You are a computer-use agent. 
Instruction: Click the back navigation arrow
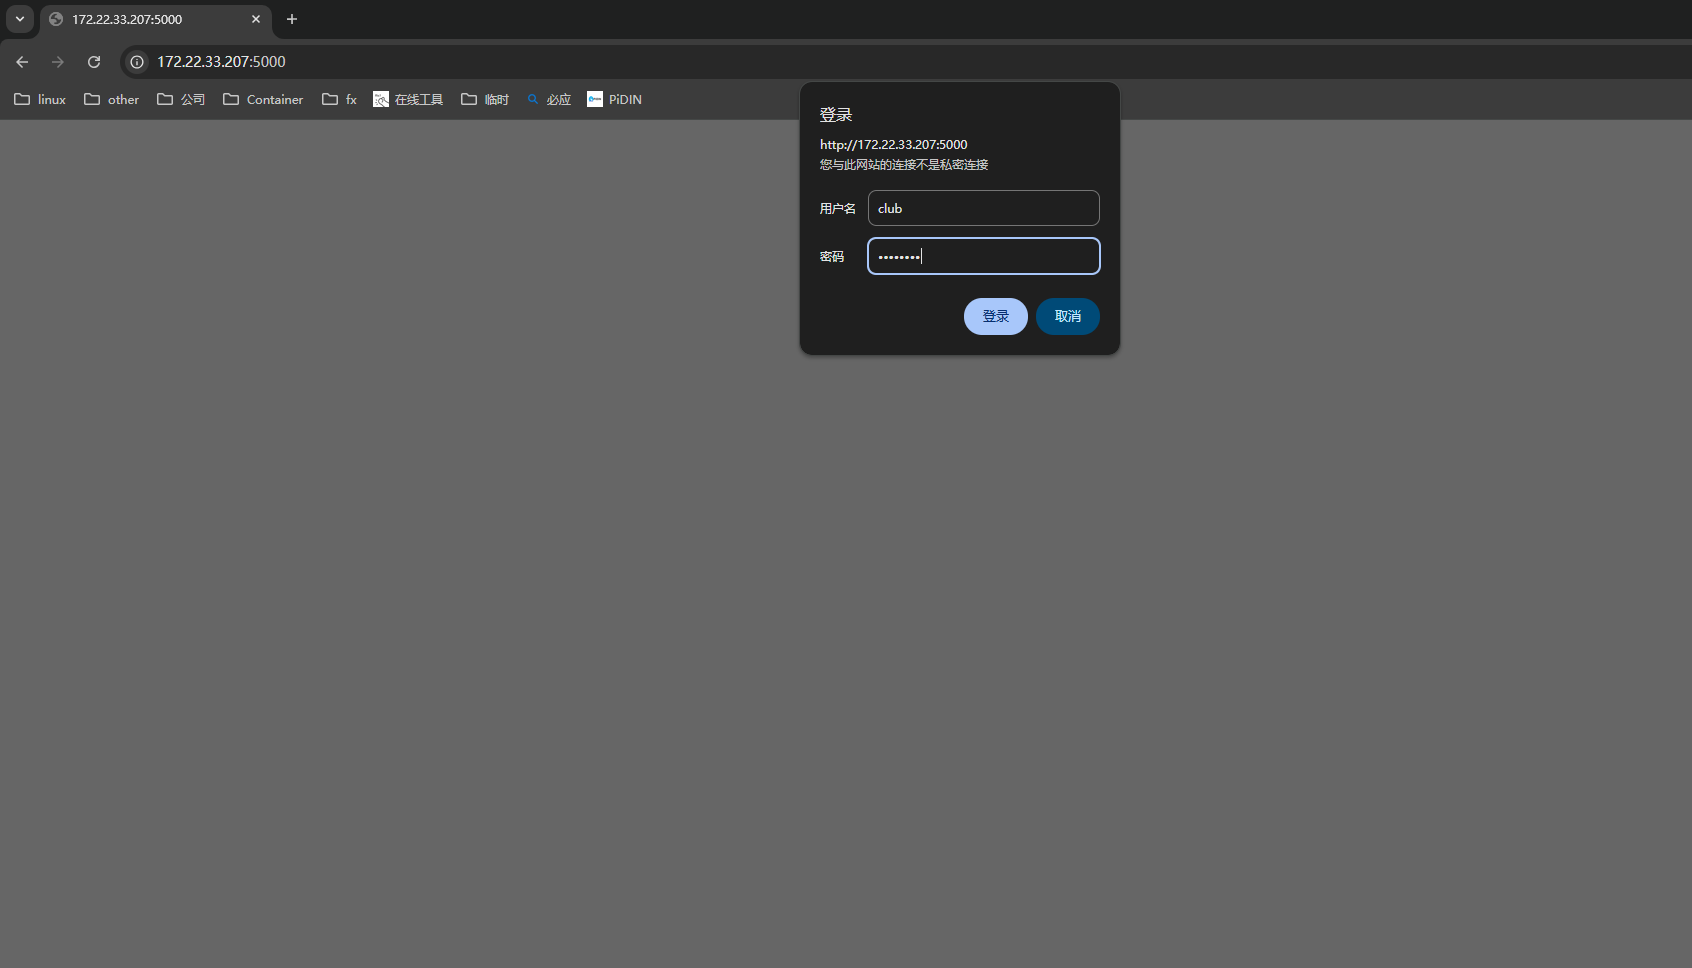[22, 62]
